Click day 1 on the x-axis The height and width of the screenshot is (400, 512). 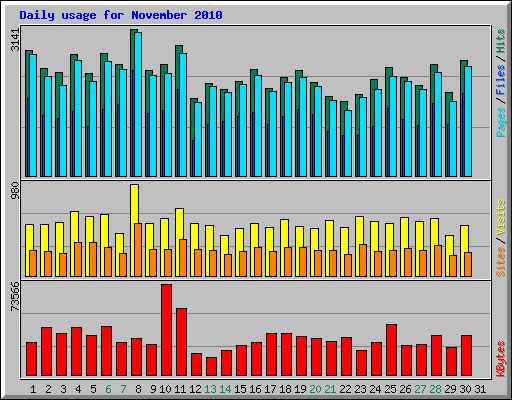pos(33,389)
